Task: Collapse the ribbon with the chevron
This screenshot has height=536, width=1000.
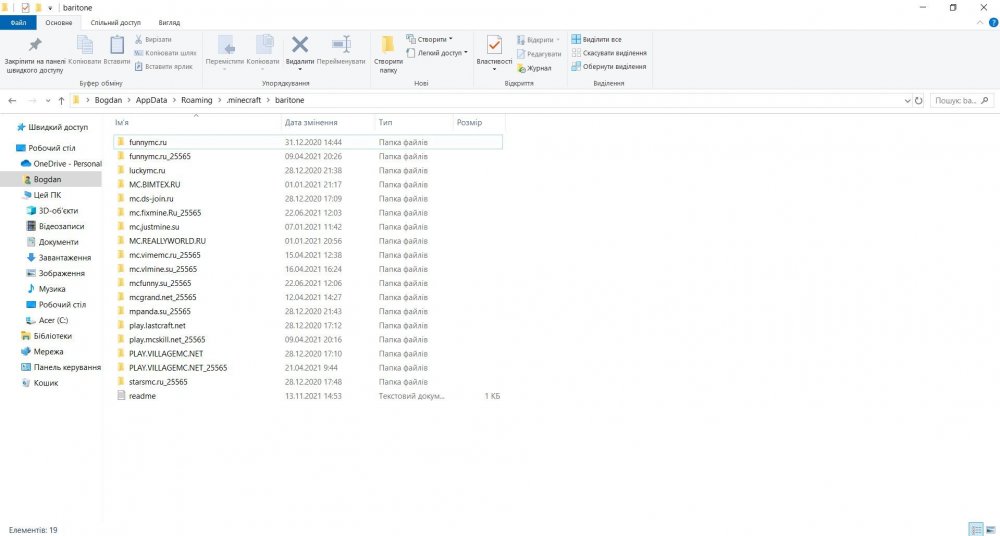Action: tap(981, 22)
